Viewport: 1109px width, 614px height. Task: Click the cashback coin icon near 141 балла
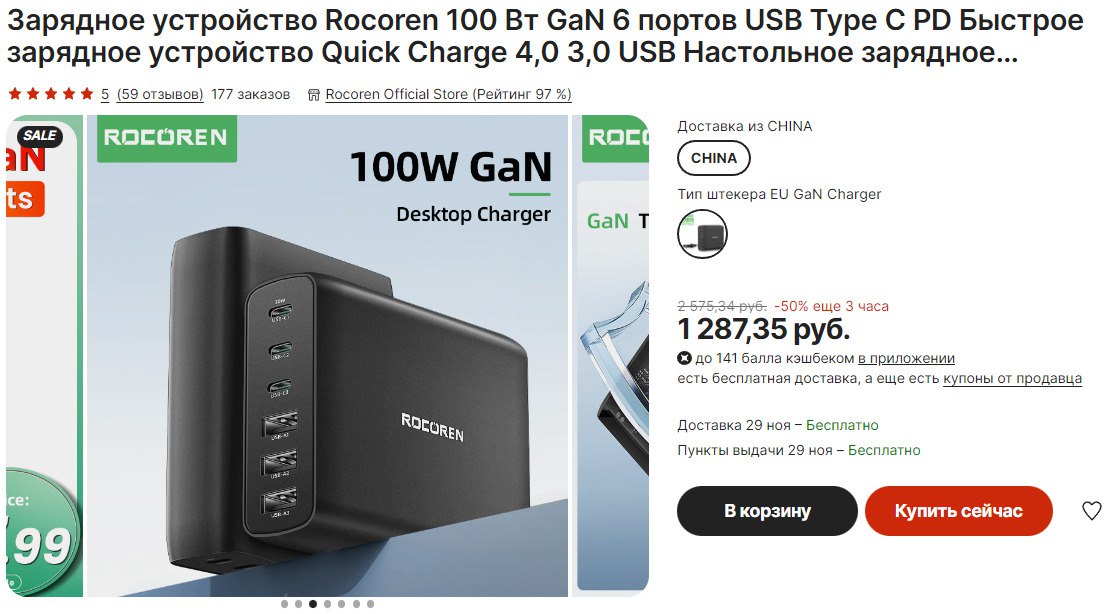tap(684, 358)
